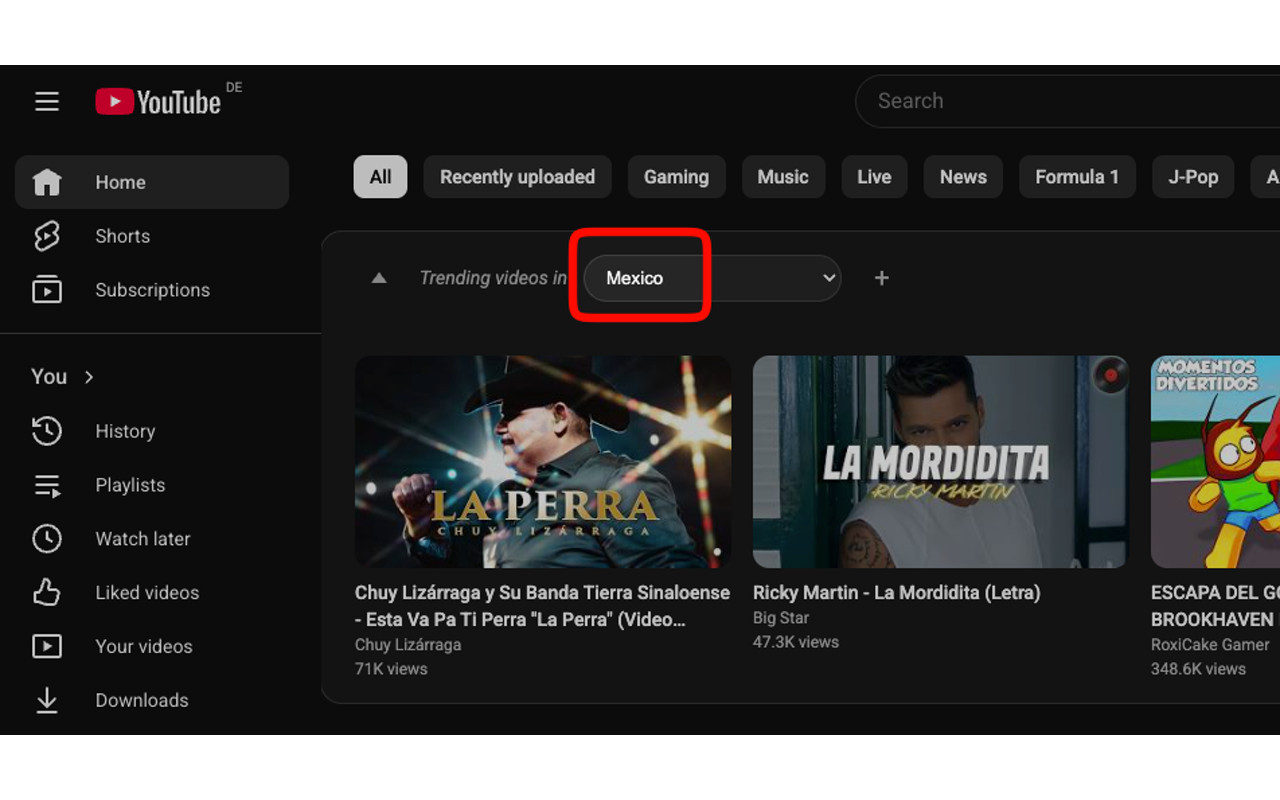Viewport: 1280px width, 800px height.
Task: Select the J-Pop filter chip
Action: coord(1193,177)
